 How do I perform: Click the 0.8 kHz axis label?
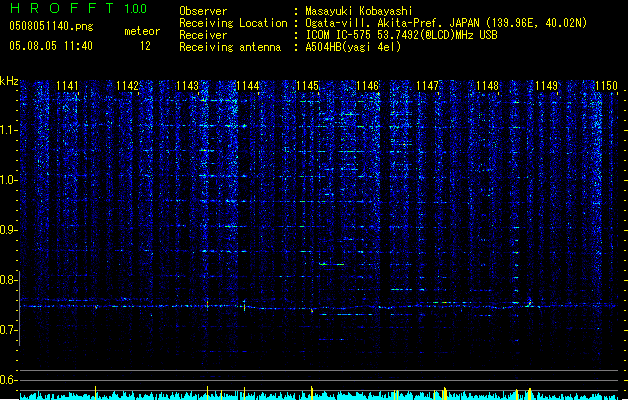[8, 280]
